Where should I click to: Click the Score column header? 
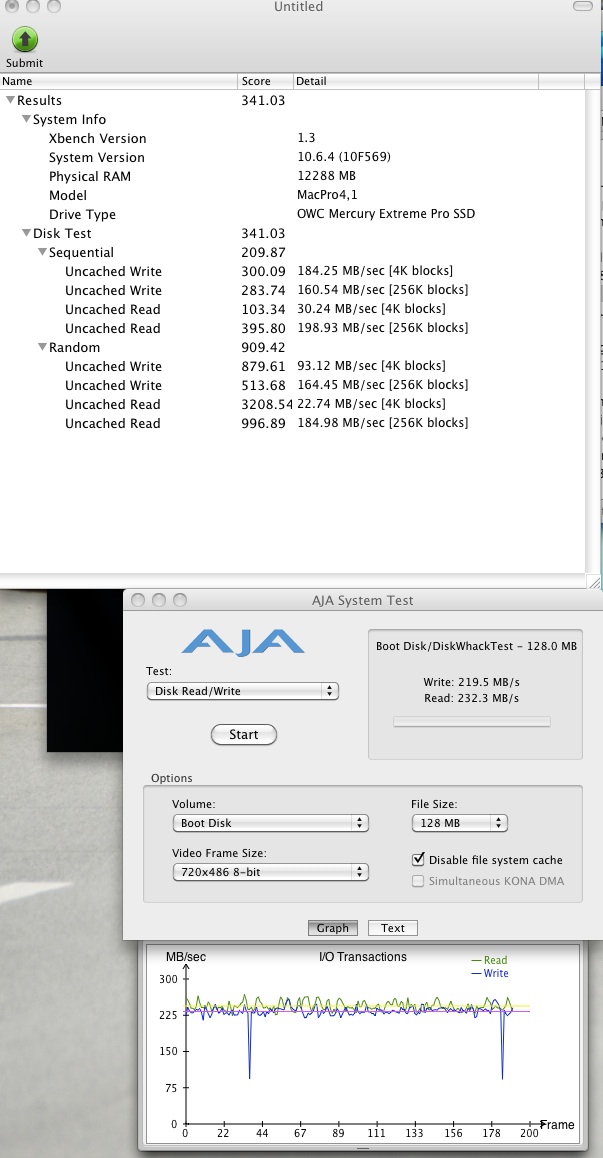(x=266, y=81)
